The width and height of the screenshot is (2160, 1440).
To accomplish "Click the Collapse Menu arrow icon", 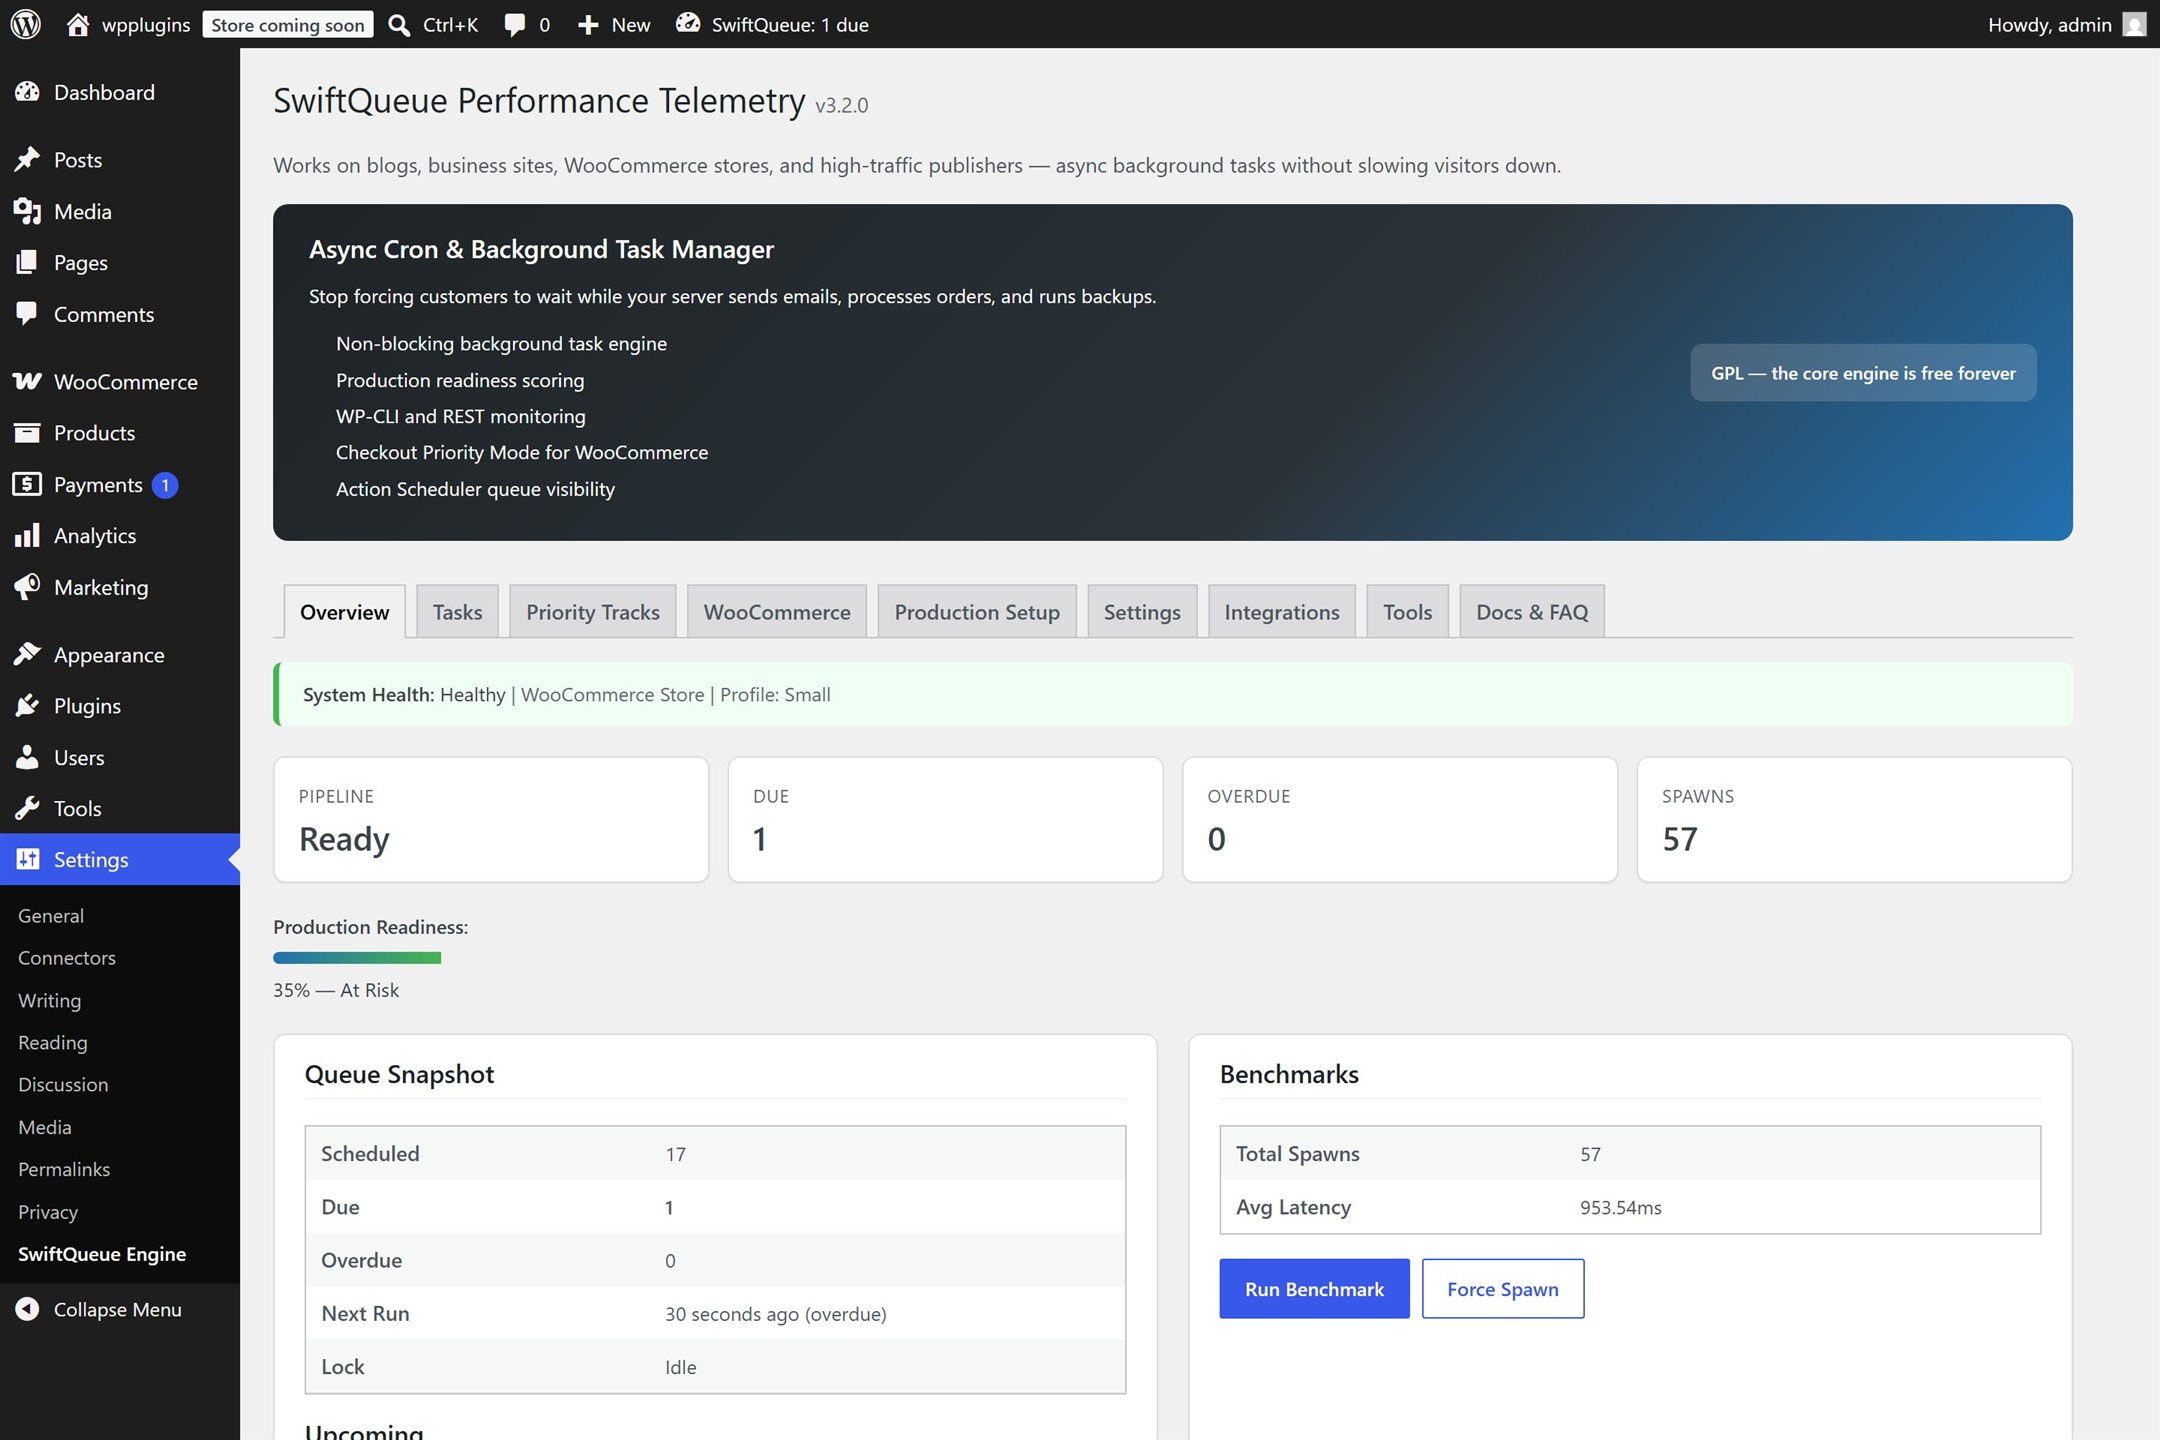I will click(27, 1309).
